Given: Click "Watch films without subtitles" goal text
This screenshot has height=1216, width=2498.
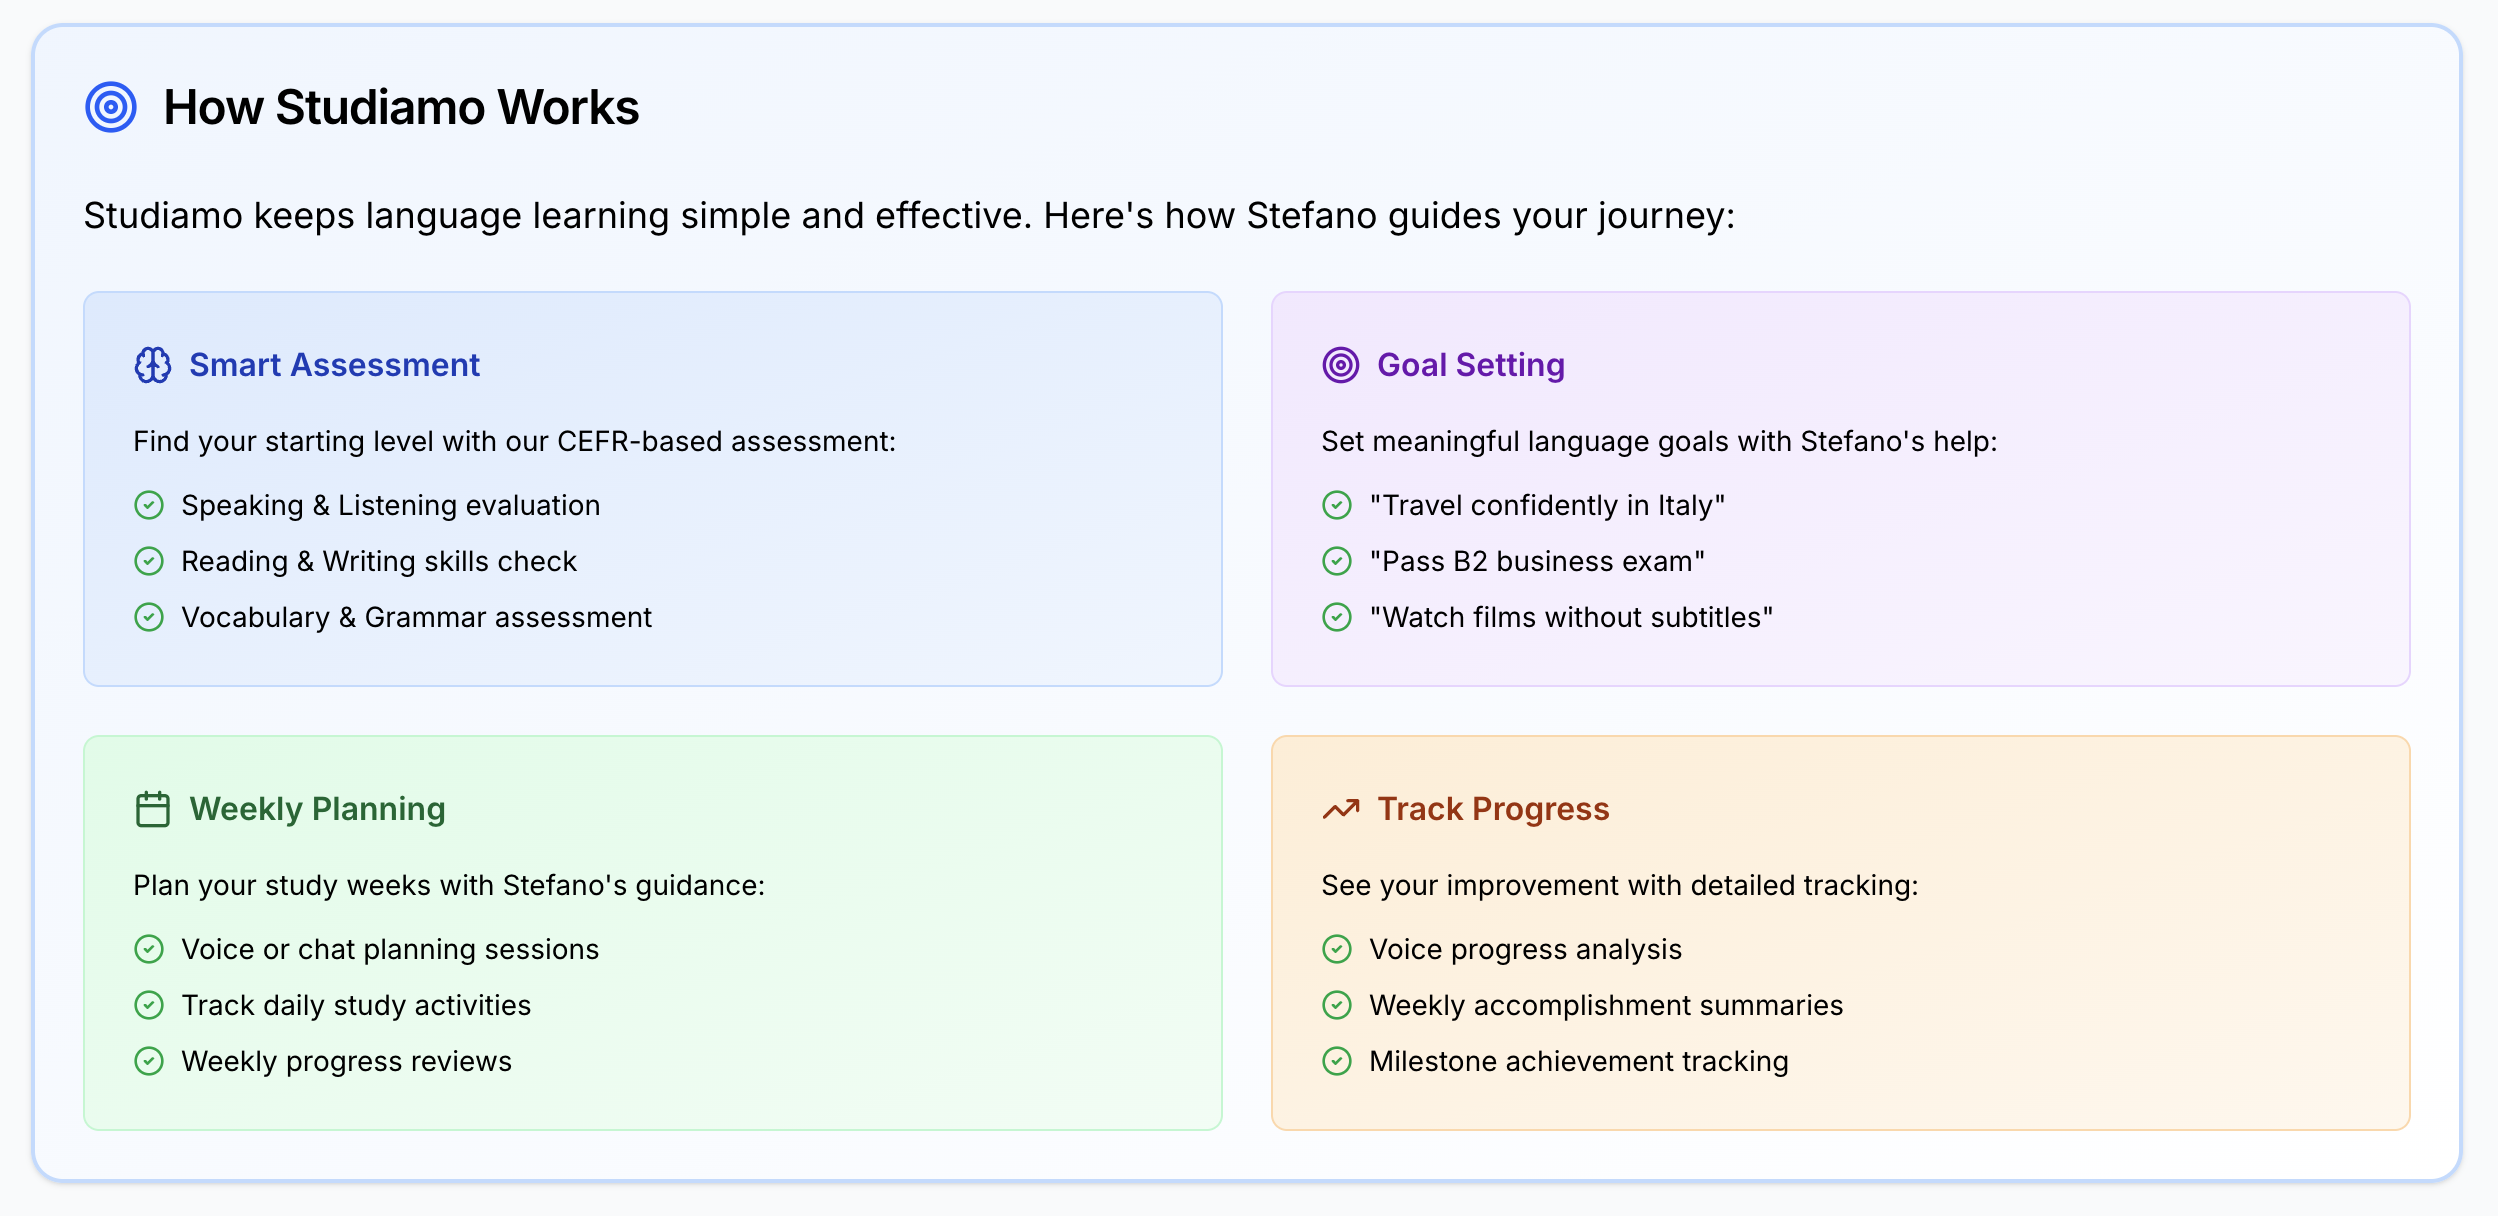Looking at the screenshot, I should click(x=1571, y=617).
